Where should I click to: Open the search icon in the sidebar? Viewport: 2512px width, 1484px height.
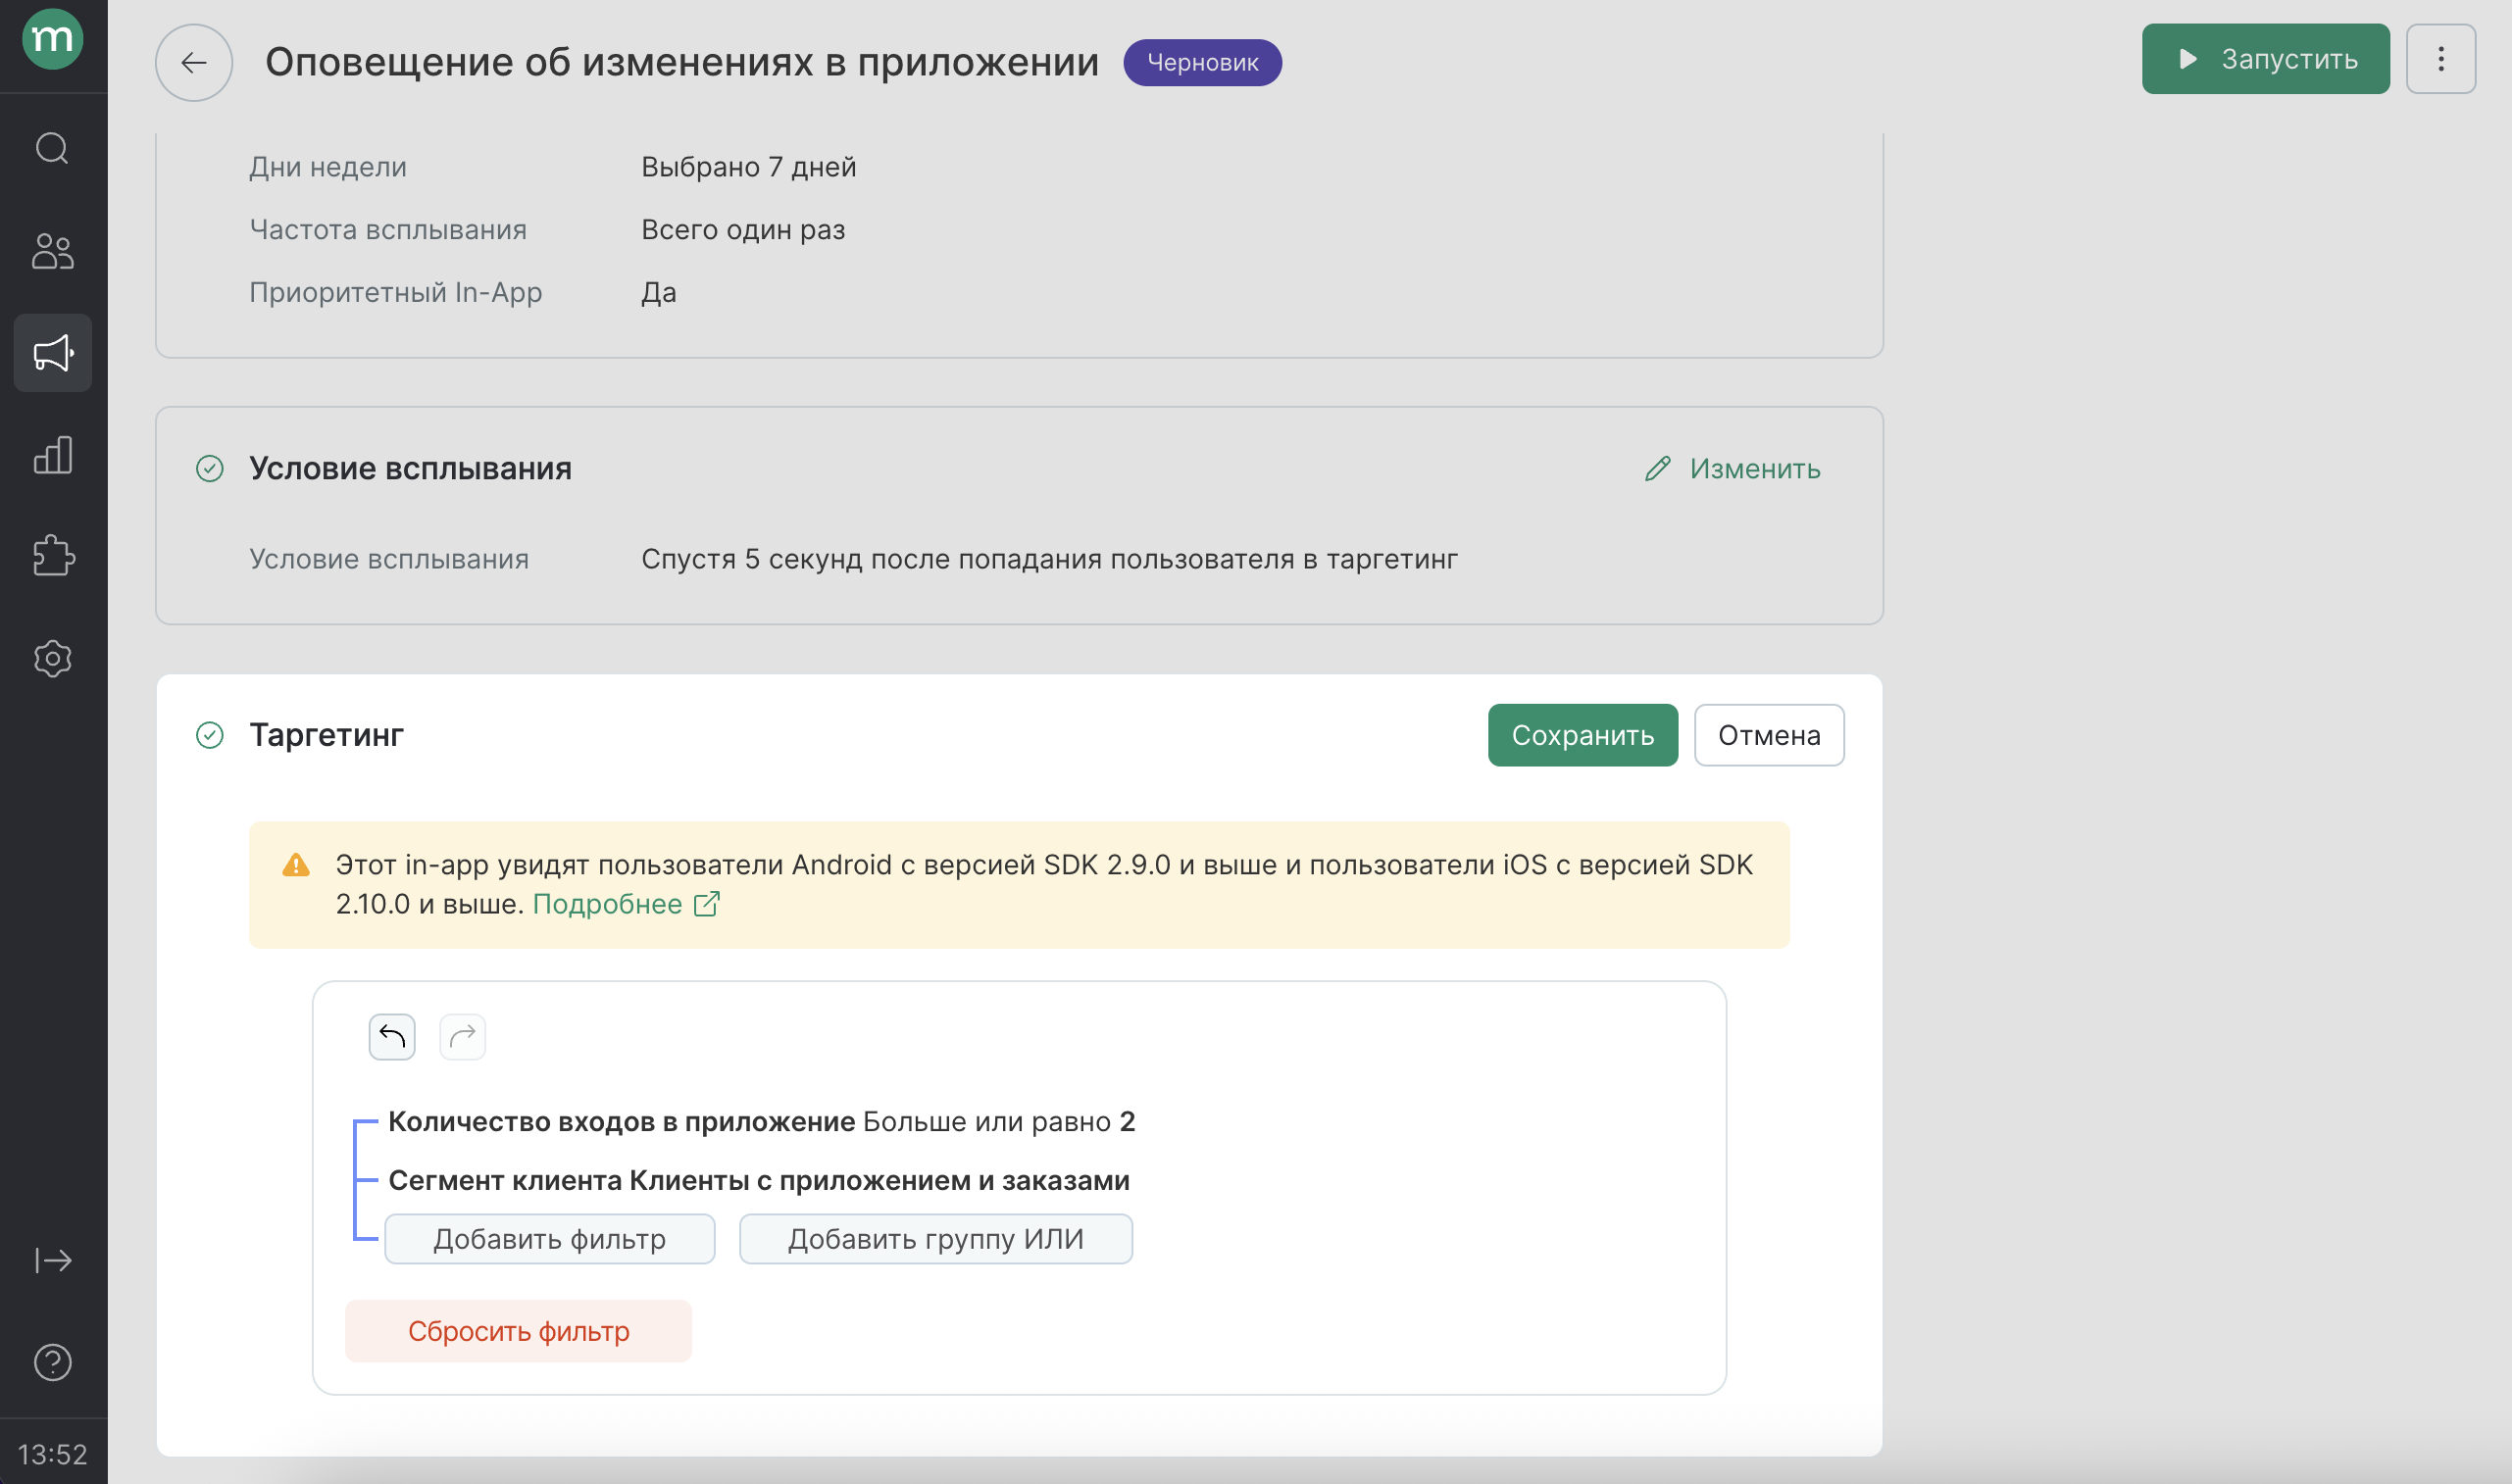52,148
